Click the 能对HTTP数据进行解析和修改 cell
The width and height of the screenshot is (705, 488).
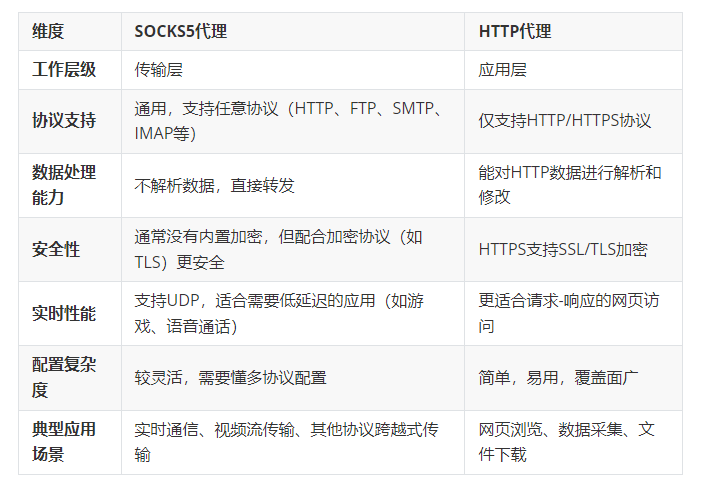[570, 185]
